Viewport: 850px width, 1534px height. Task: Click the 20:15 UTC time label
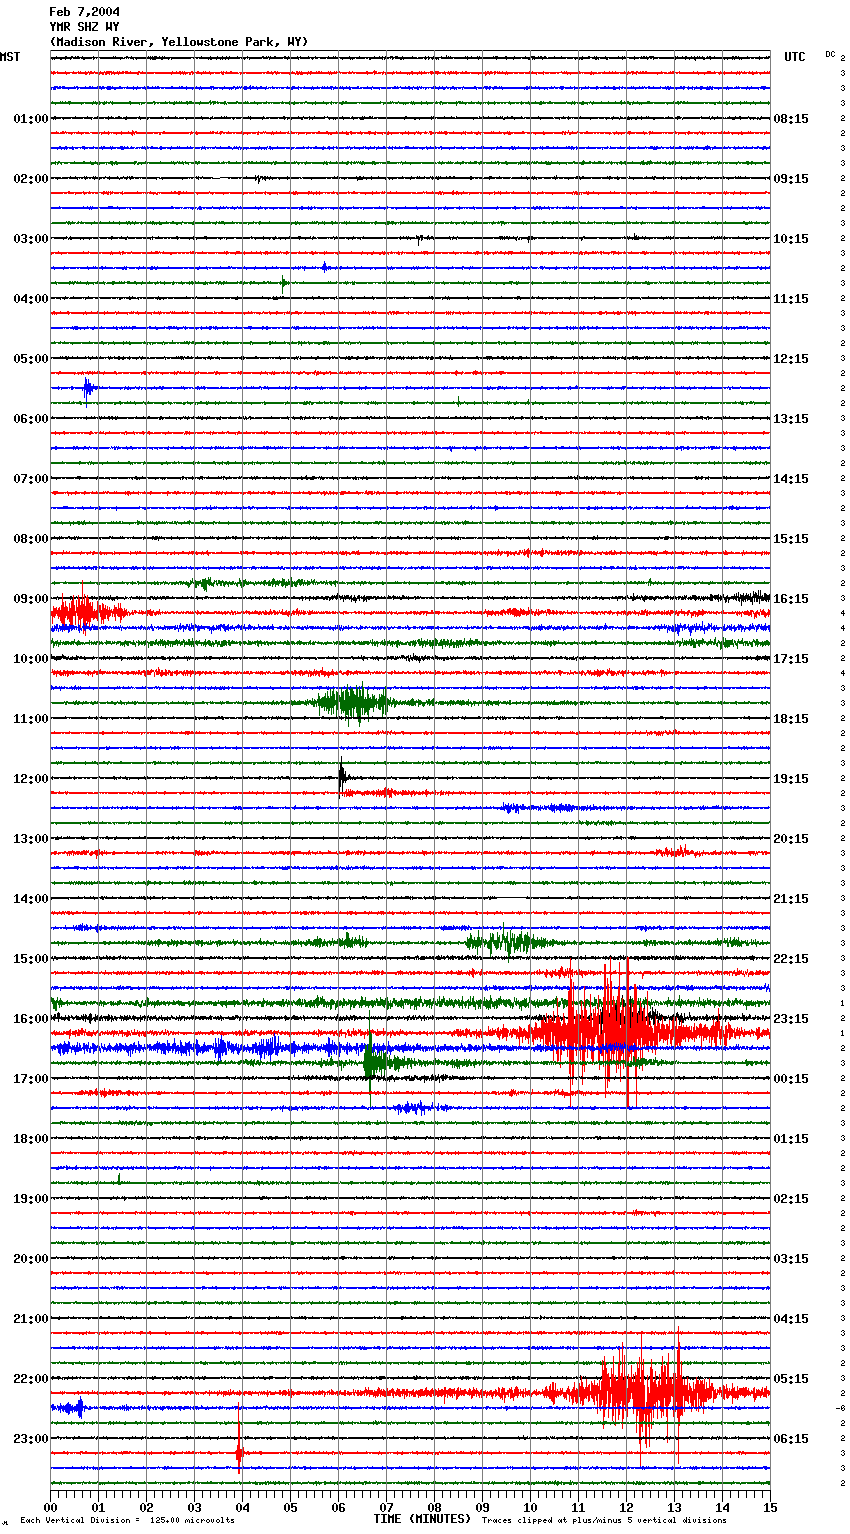[x=791, y=839]
